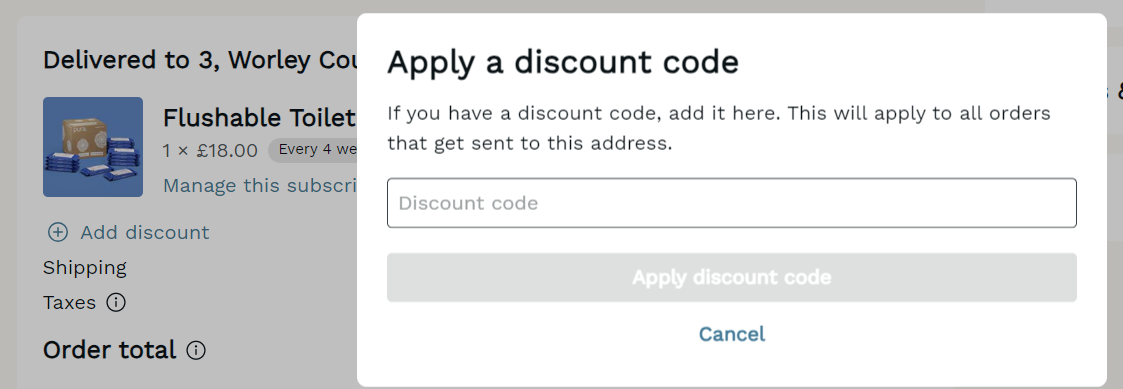Click the Apply discount code button

pos(731,277)
